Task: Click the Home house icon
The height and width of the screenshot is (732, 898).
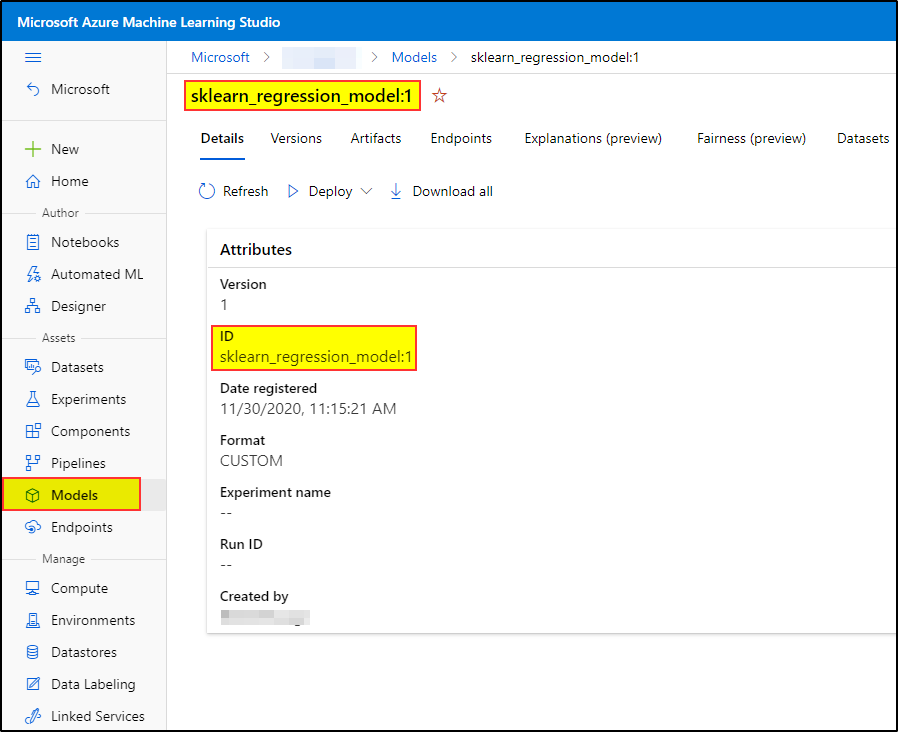Action: click(x=33, y=182)
